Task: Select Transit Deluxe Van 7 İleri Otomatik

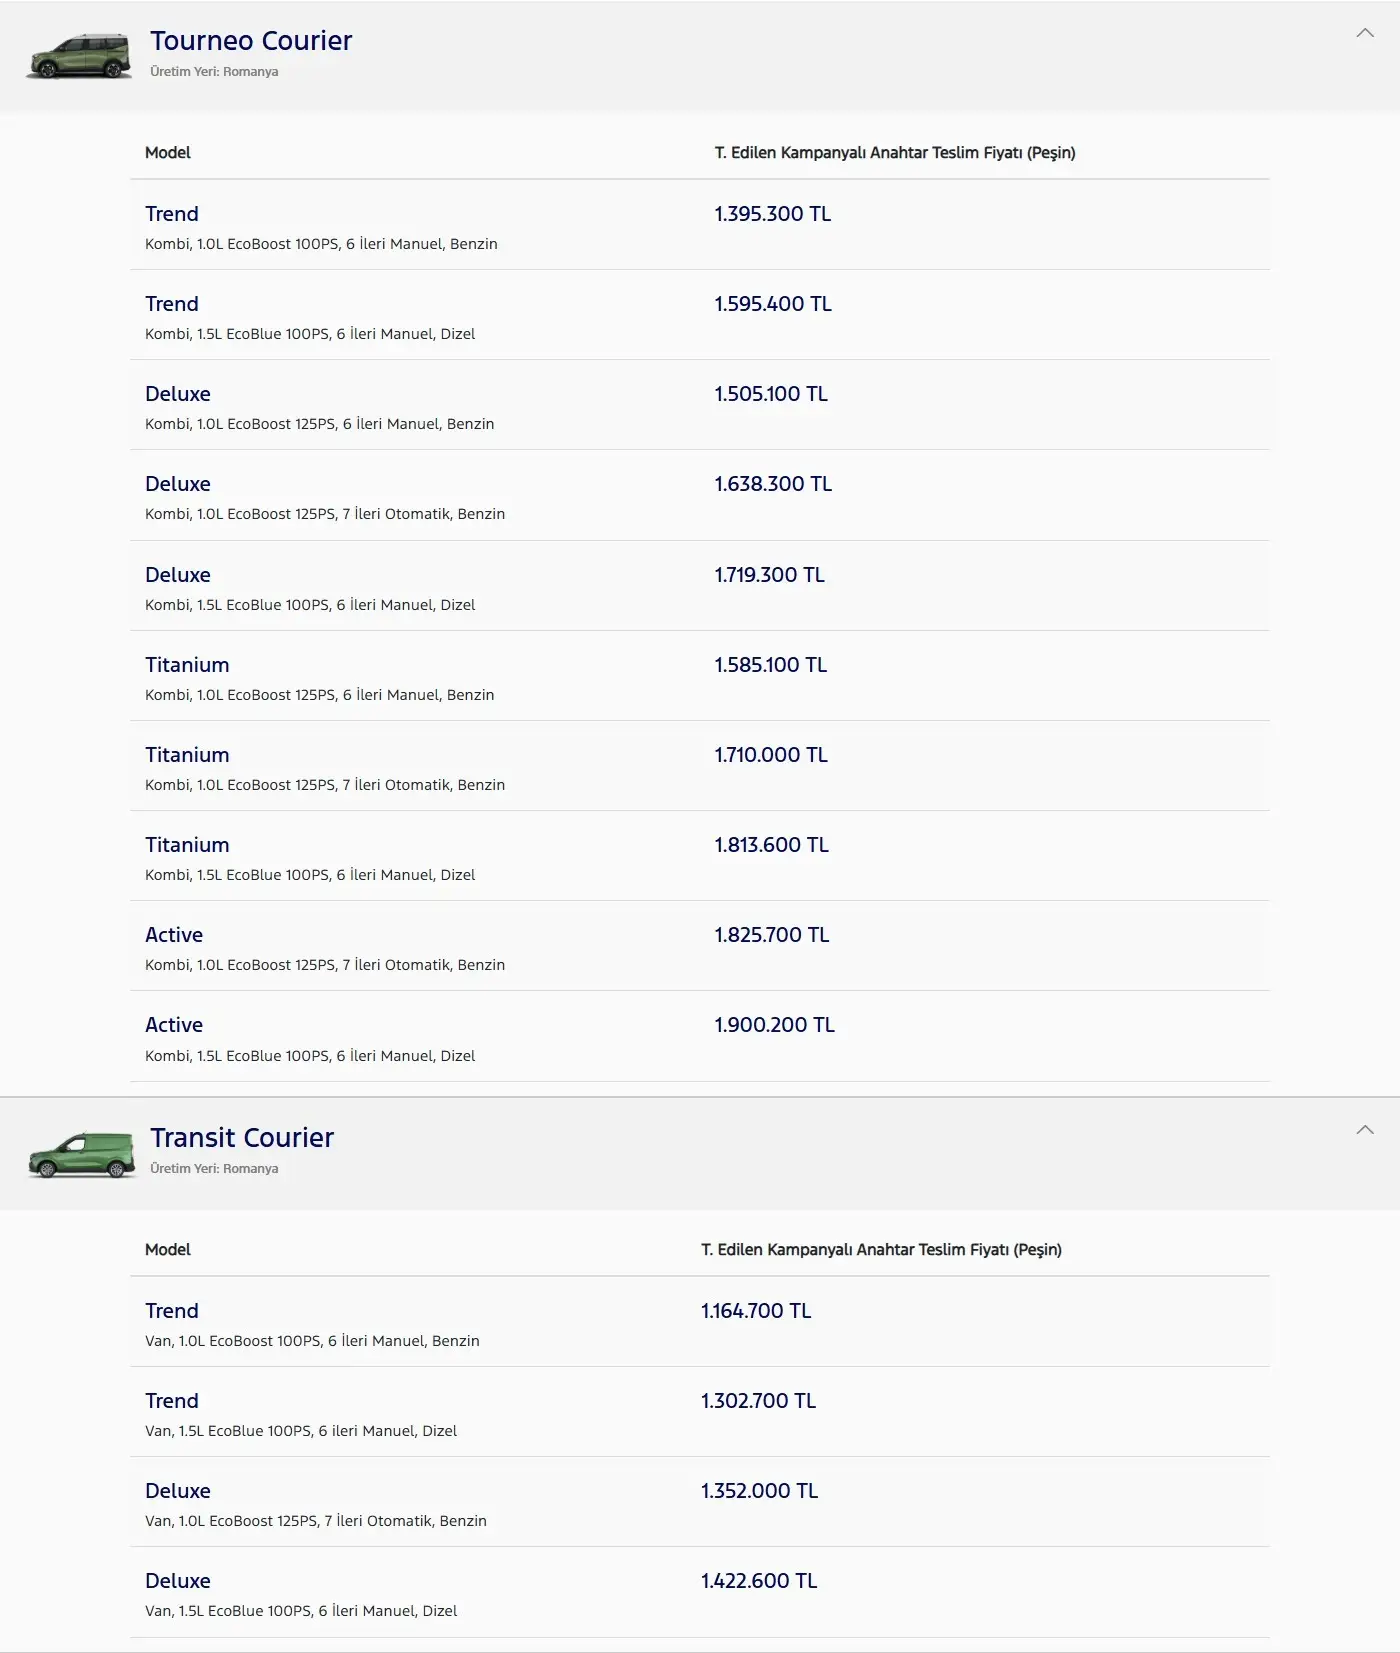Action: click(700, 1502)
